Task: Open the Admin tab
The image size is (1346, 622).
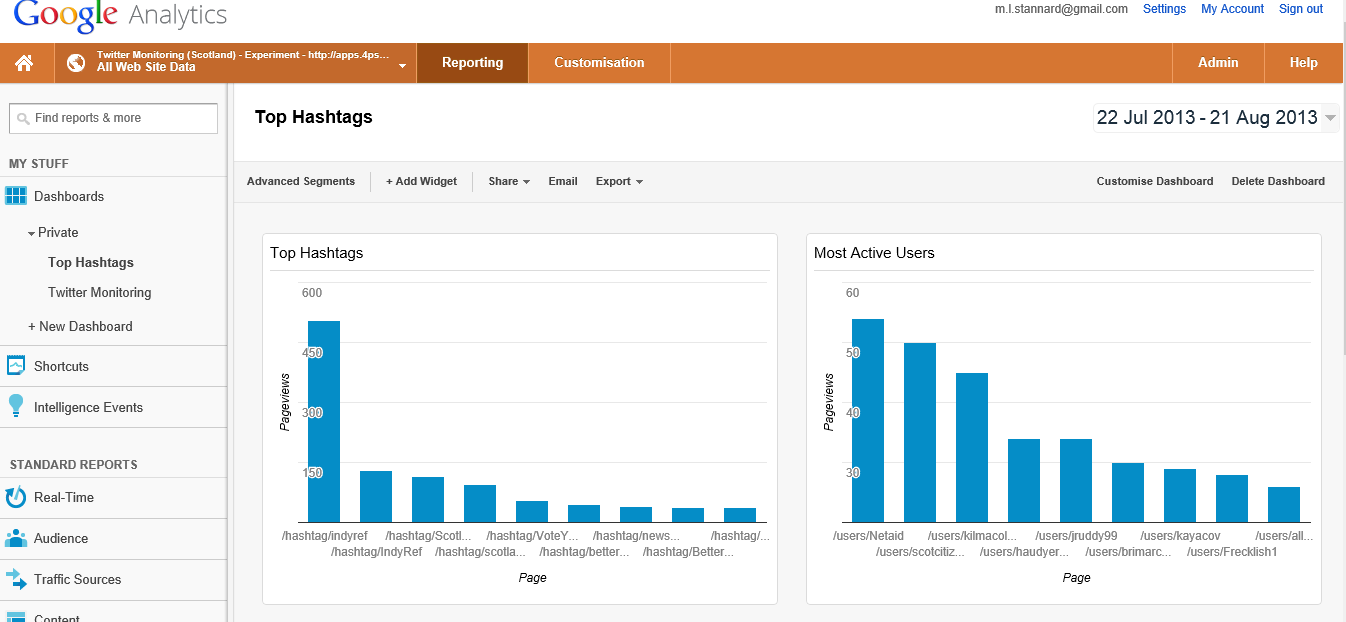Action: coord(1218,62)
